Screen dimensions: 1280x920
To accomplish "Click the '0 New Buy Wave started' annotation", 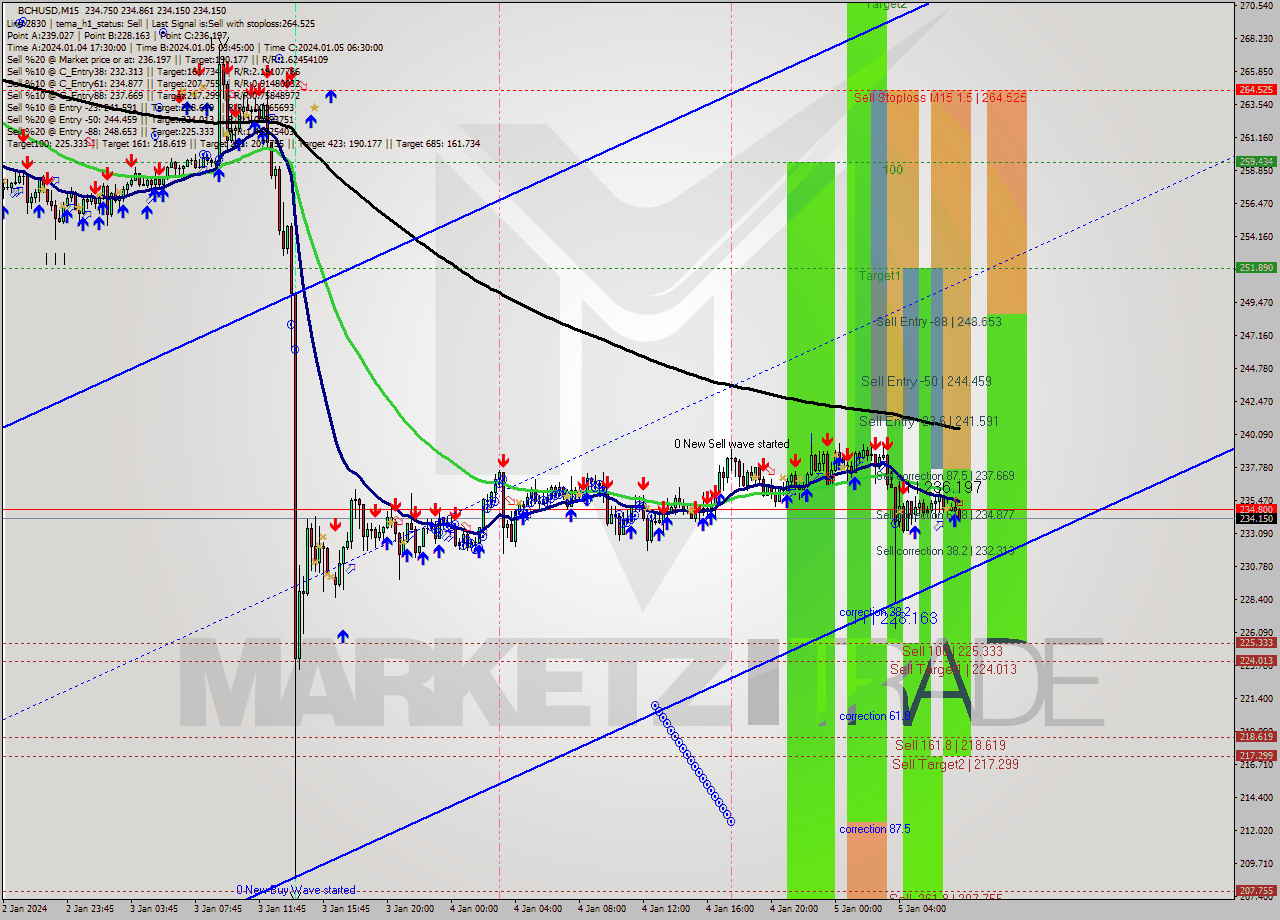I will (x=296, y=890).
